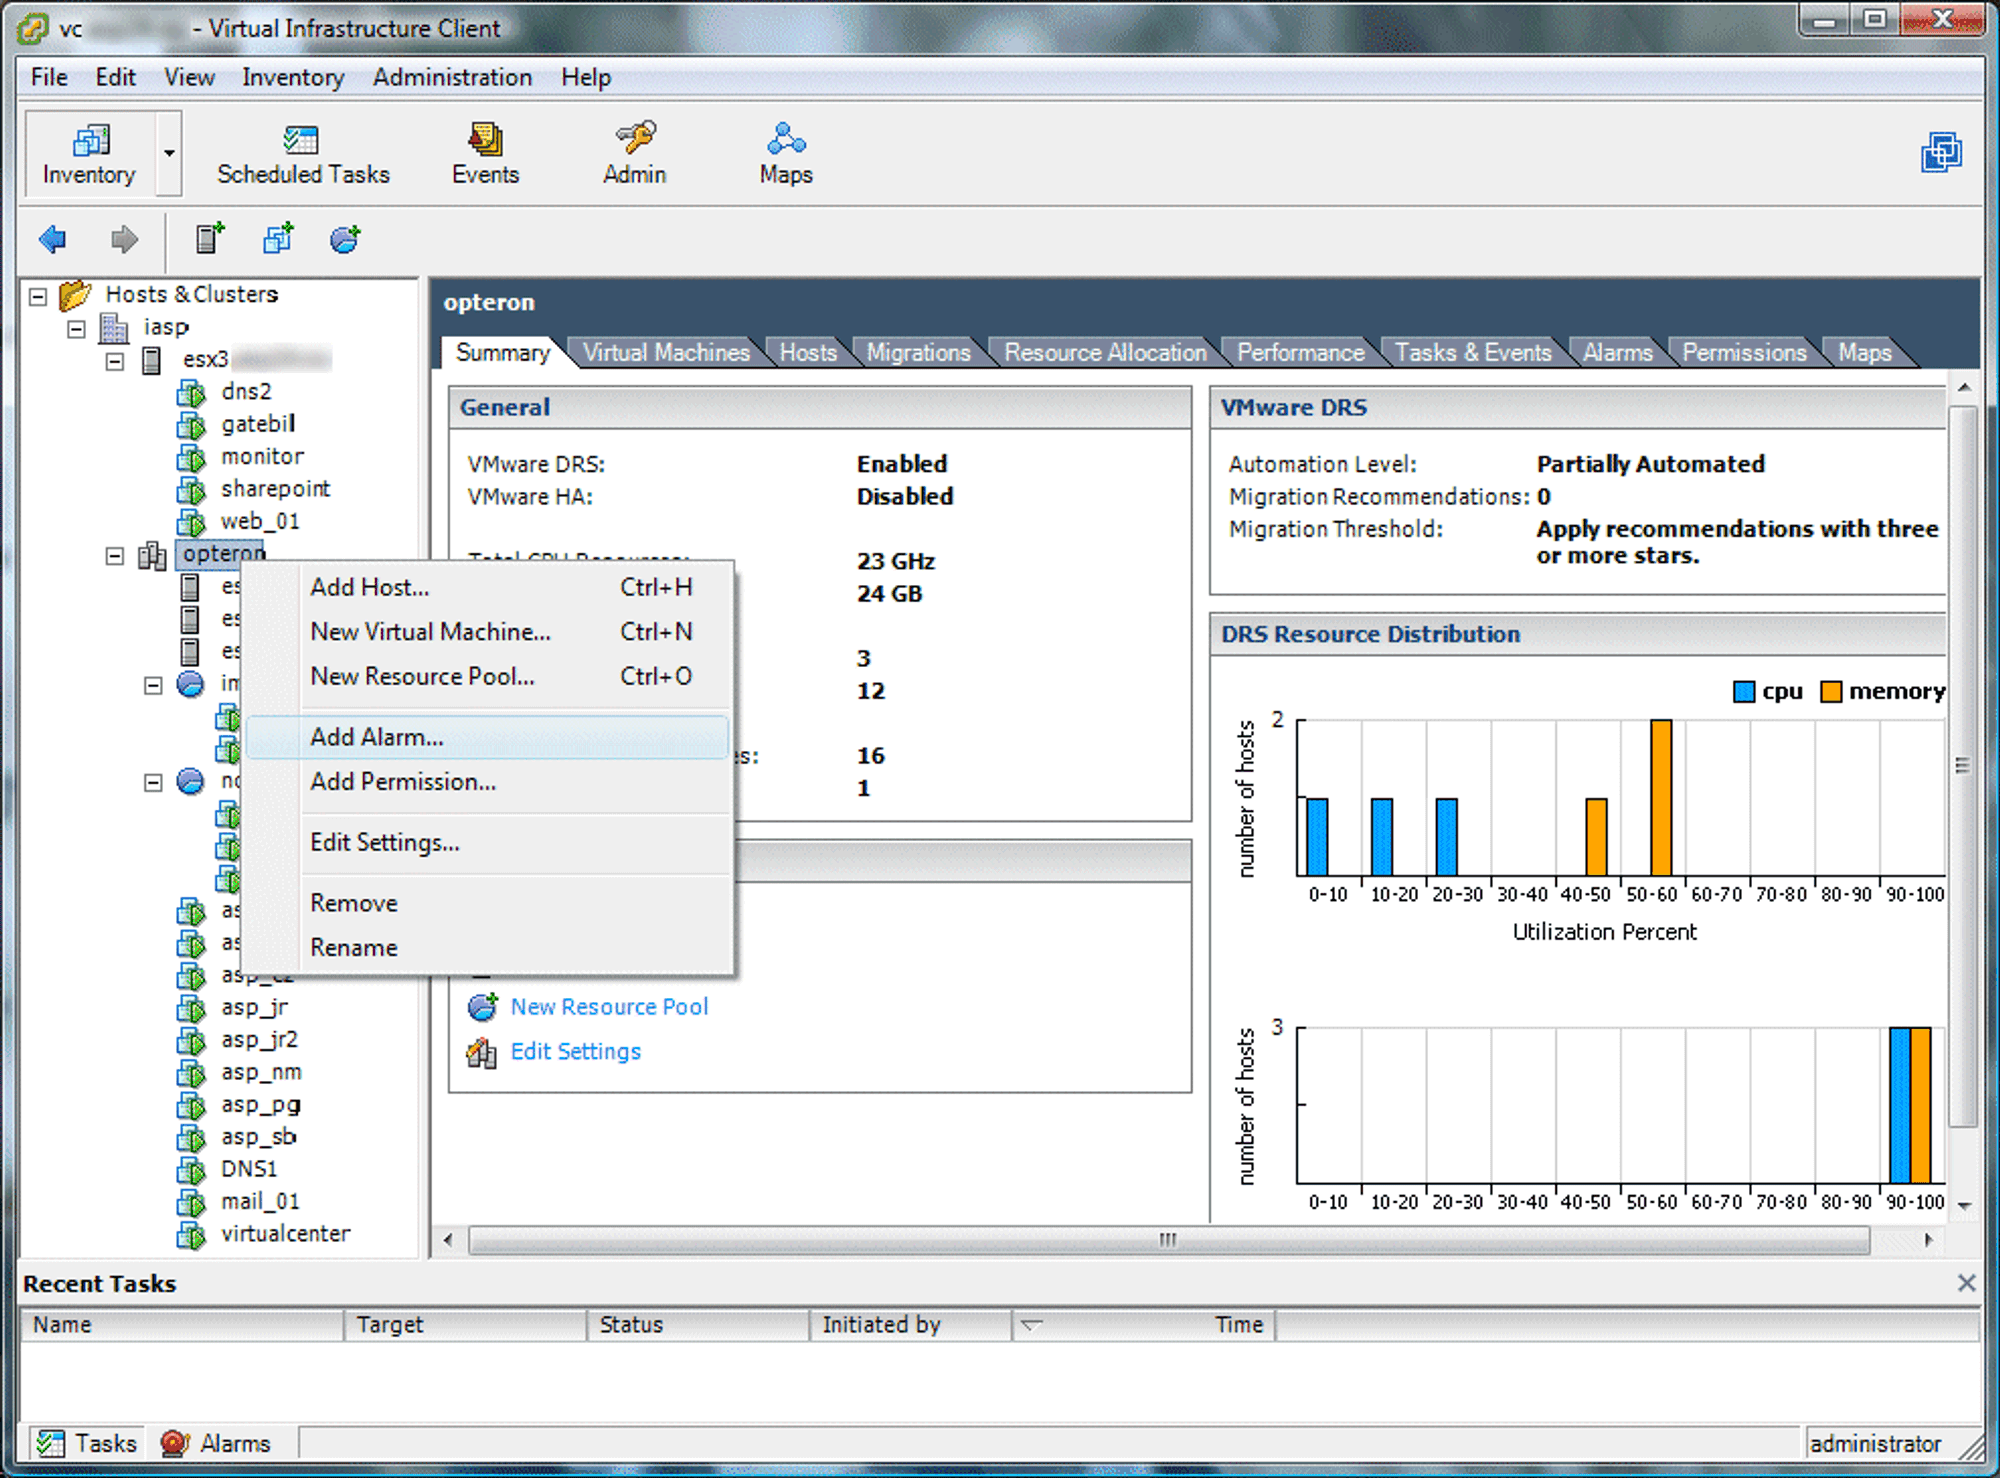This screenshot has width=2000, height=1478.
Task: Select the asp_jr virtual machine
Action: pyautogui.click(x=254, y=1007)
